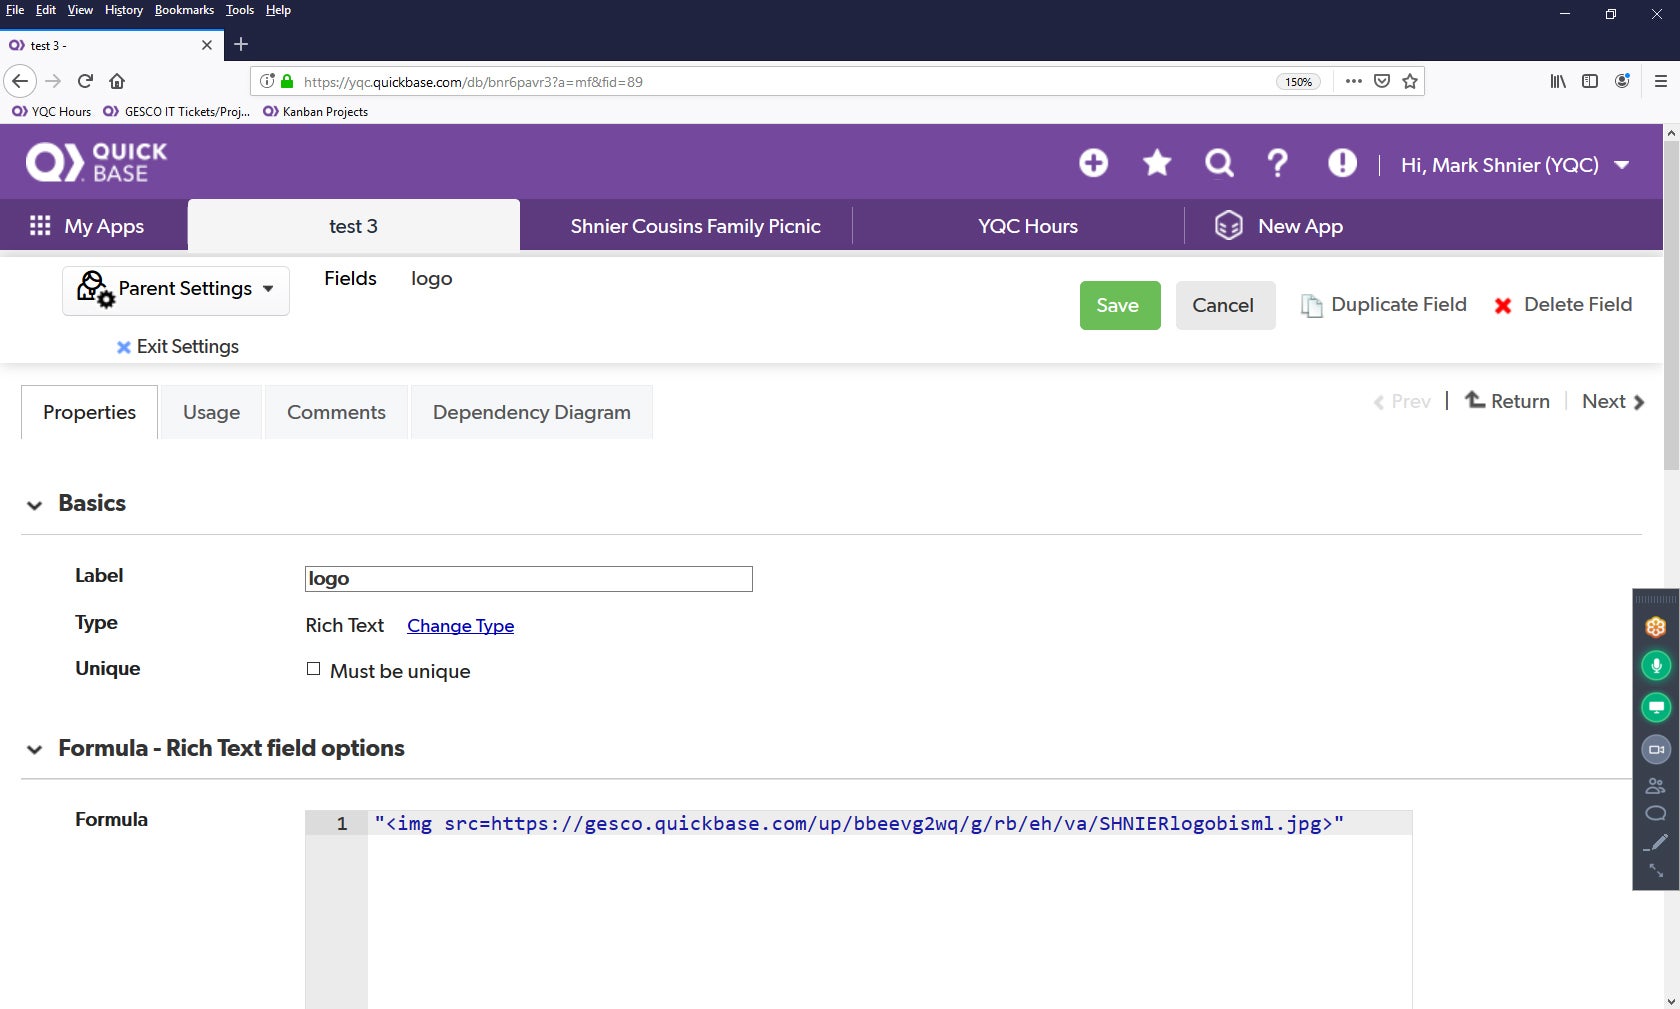Viewport: 1680px width, 1009px height.
Task: Check the Must be unique checkbox
Action: (x=313, y=669)
